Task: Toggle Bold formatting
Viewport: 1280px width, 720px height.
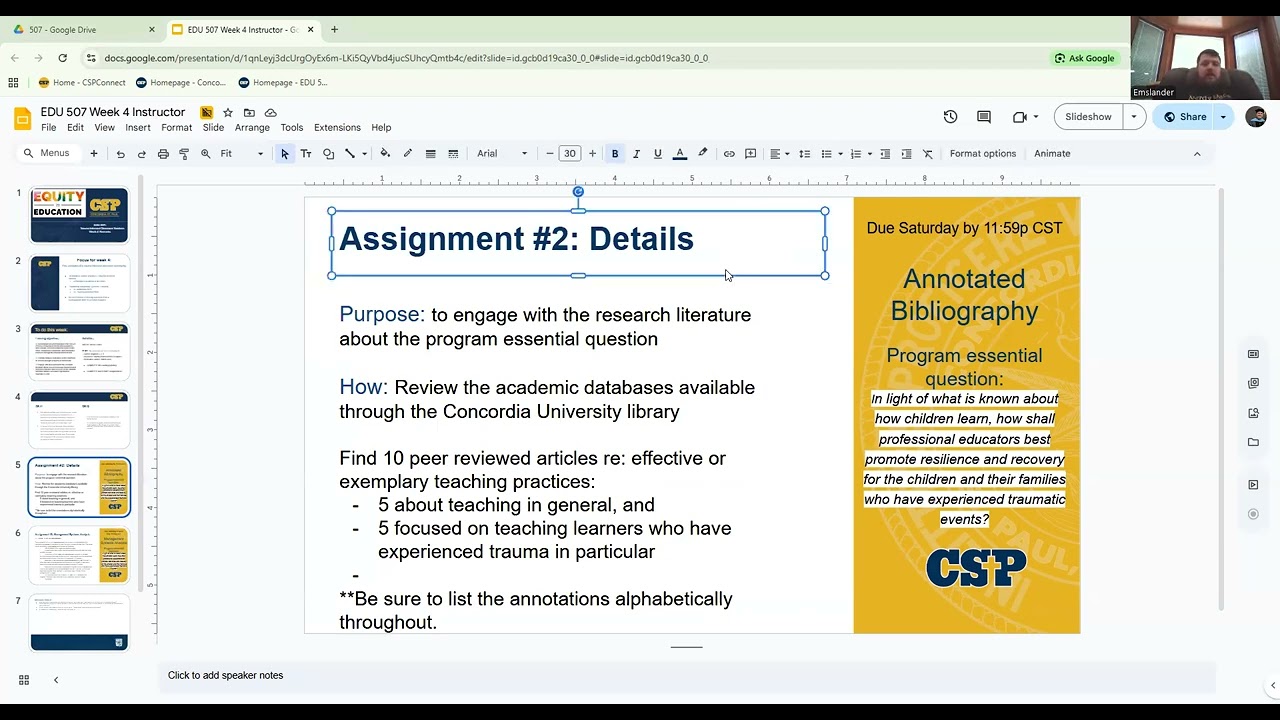Action: click(615, 154)
